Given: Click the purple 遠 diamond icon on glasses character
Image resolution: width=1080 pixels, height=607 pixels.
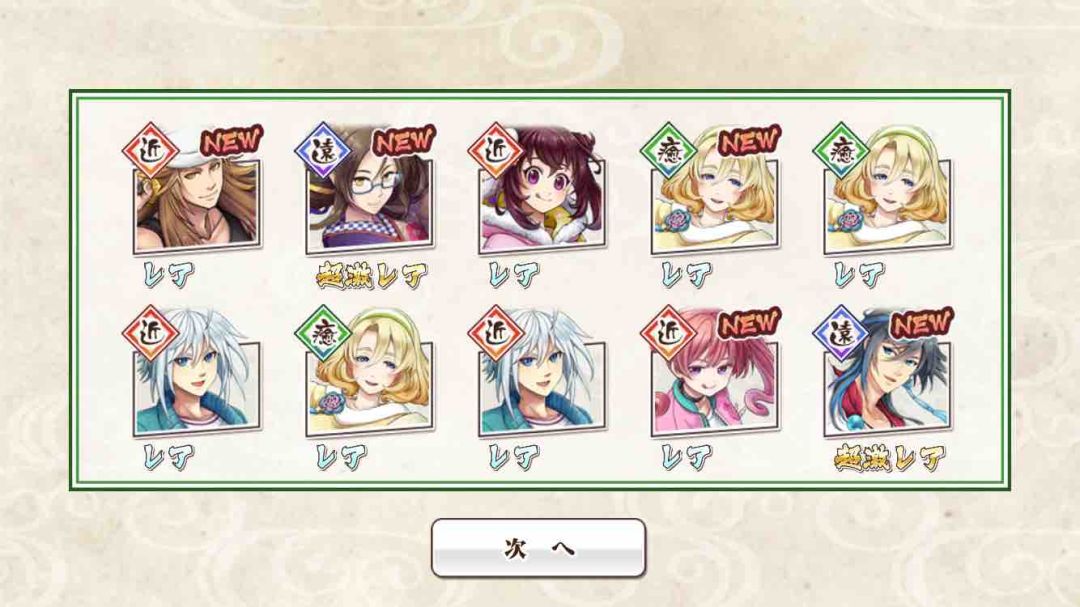Looking at the screenshot, I should tap(323, 150).
